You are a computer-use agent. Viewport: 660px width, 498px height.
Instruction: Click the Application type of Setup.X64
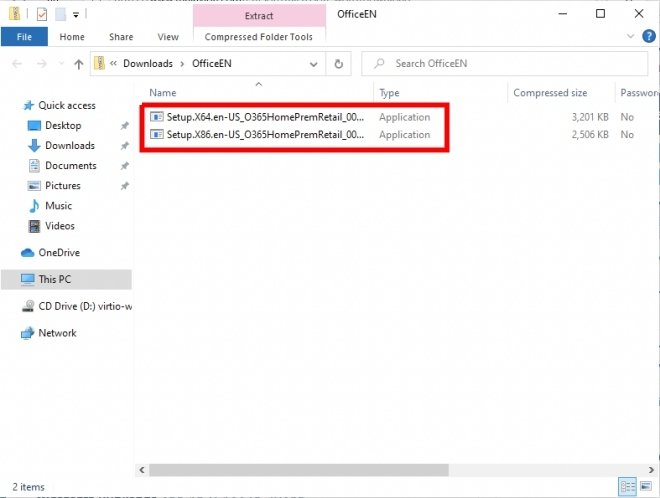pyautogui.click(x=405, y=117)
